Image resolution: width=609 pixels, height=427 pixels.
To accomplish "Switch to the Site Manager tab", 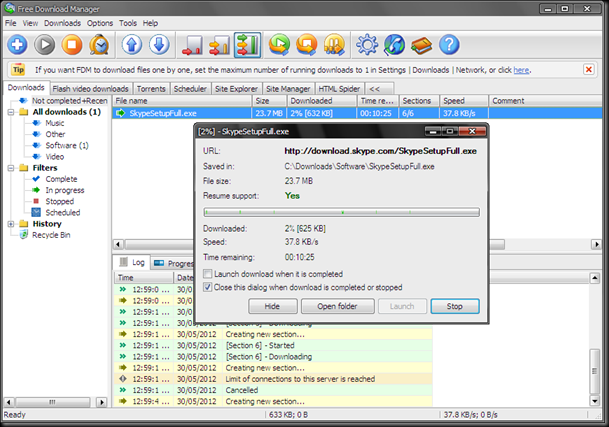I will (288, 89).
